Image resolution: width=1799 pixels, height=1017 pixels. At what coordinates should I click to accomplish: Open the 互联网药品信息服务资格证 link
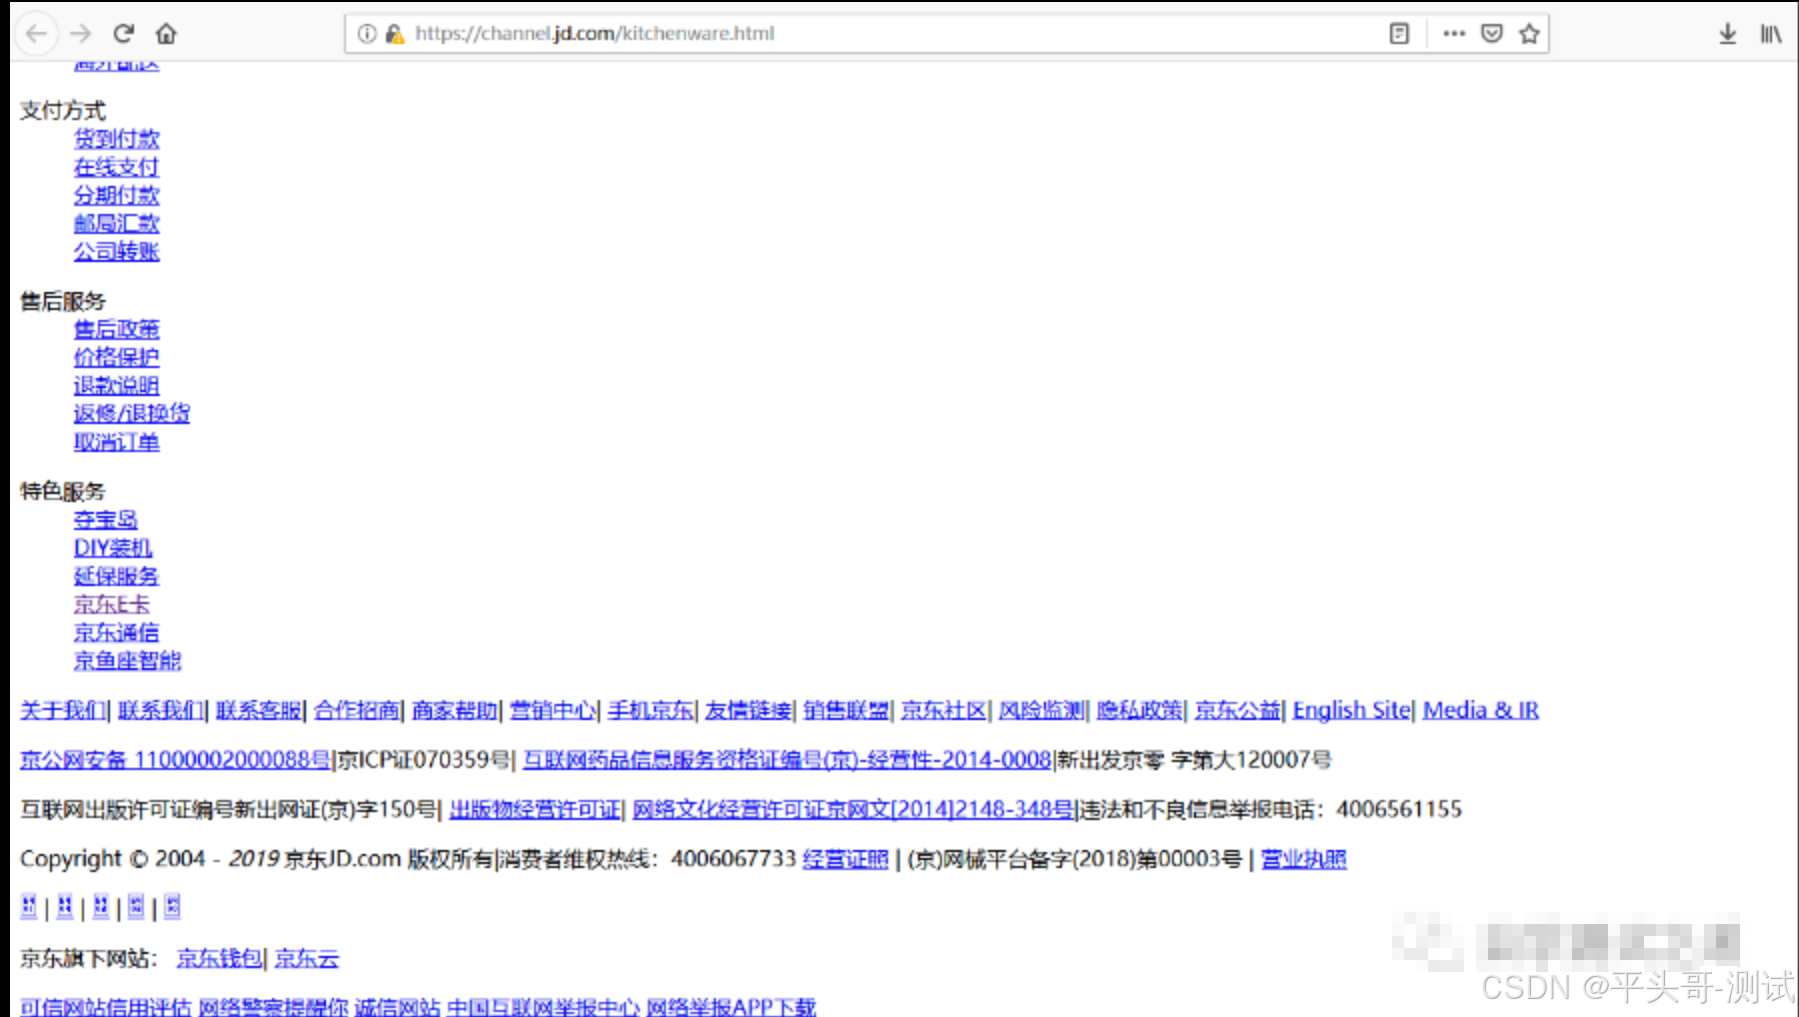coord(787,760)
